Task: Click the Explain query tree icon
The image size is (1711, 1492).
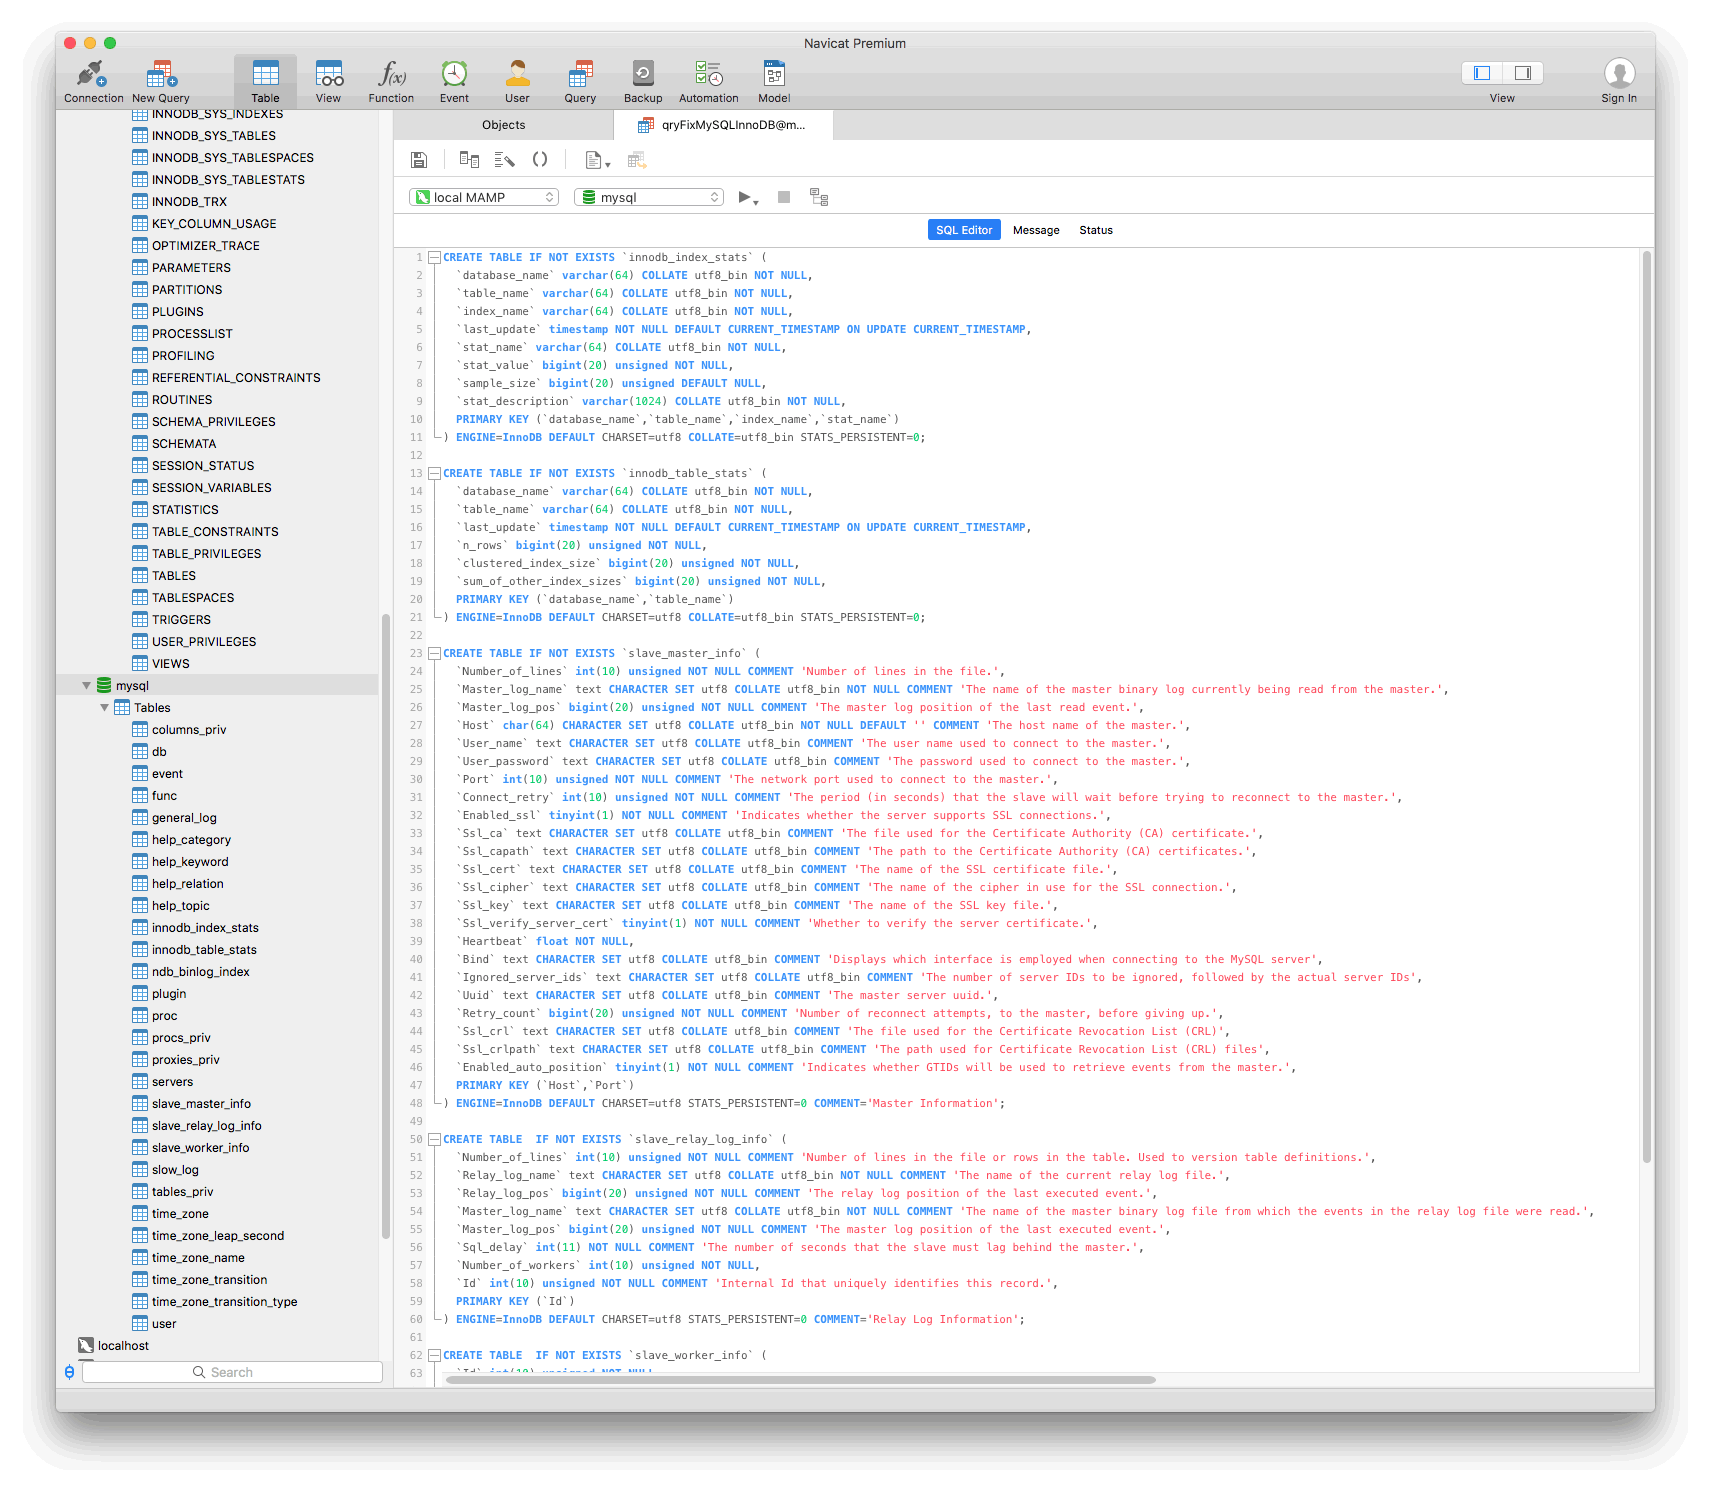Action: pyautogui.click(x=819, y=197)
